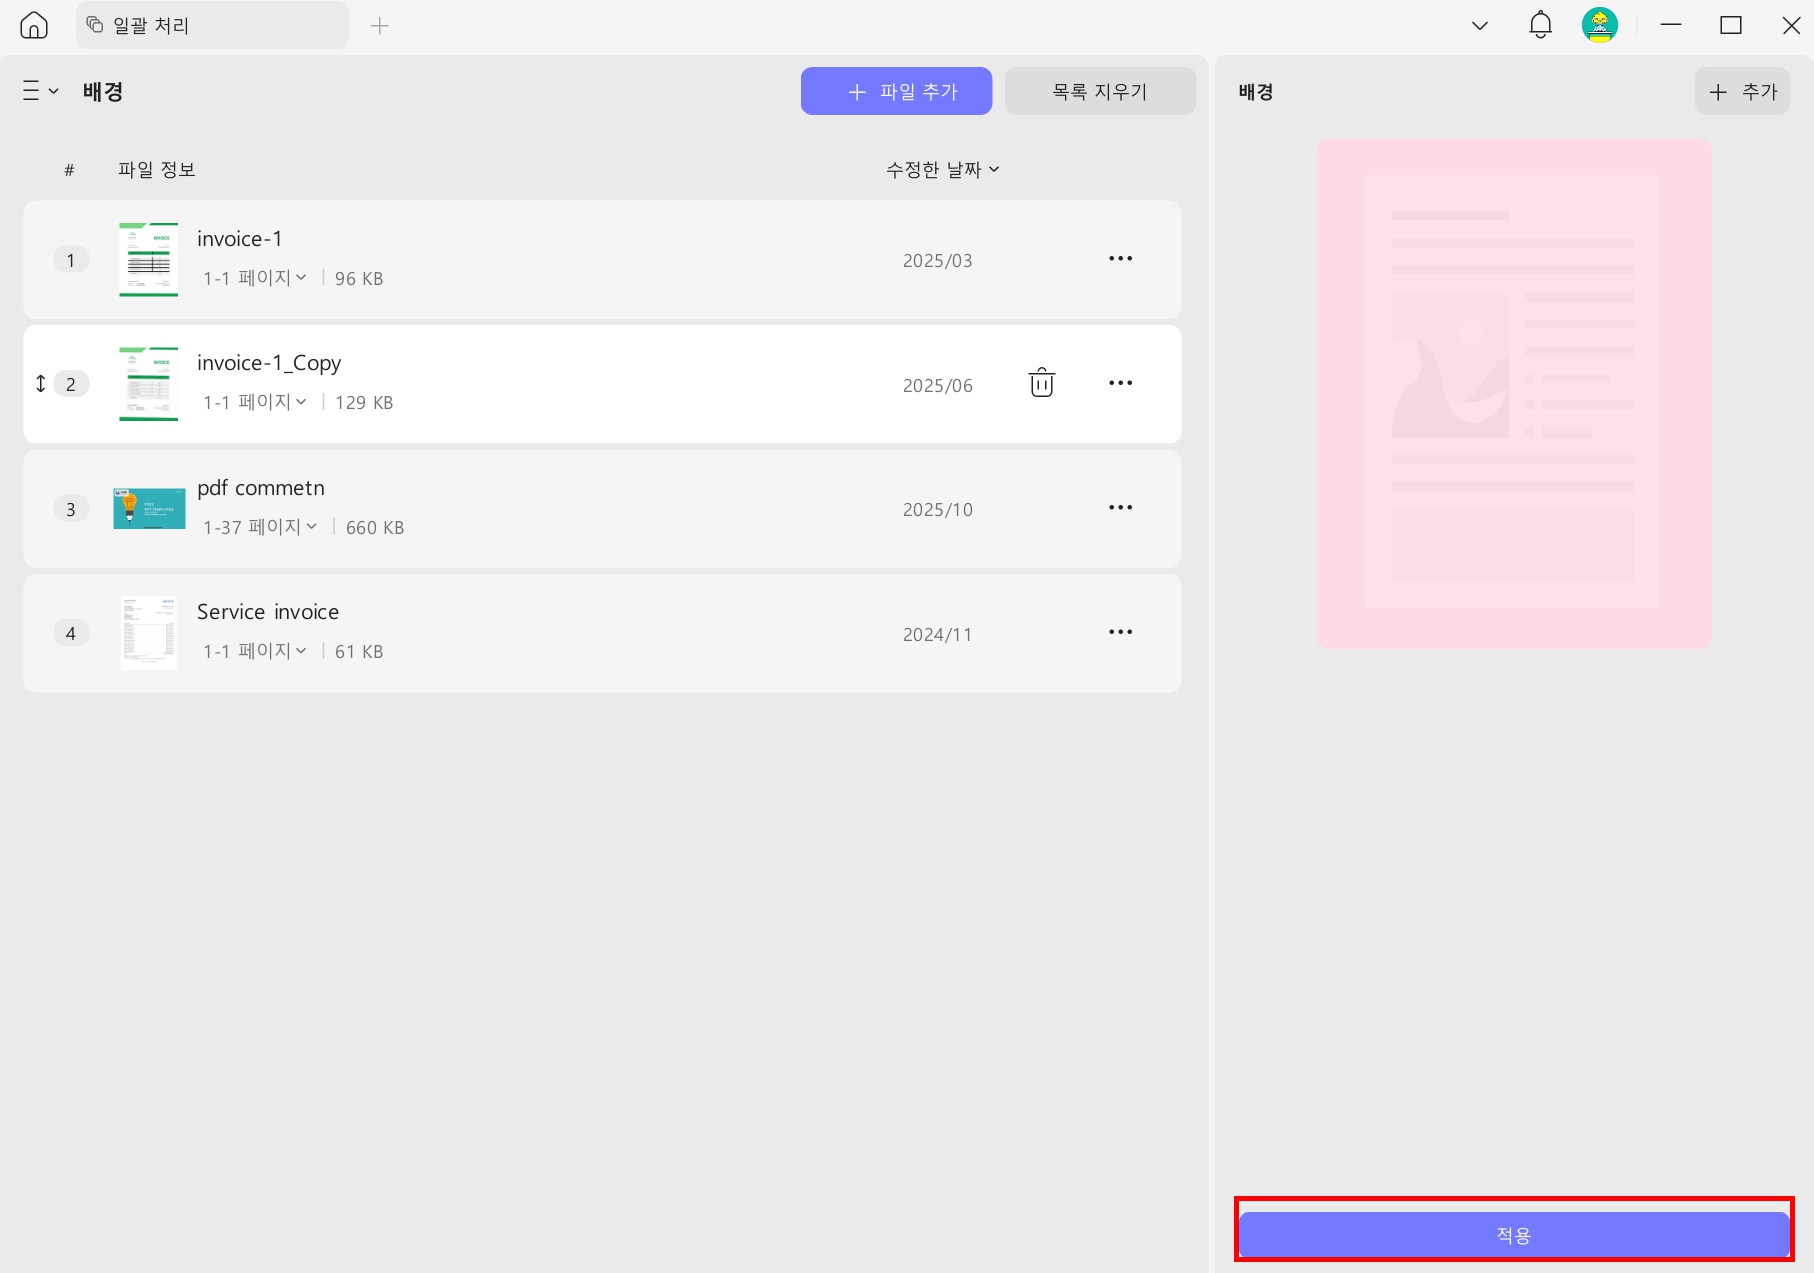Screen dimensions: 1814x1273
Task: Click the invoice-1 file thumbnail
Action: coord(149,260)
